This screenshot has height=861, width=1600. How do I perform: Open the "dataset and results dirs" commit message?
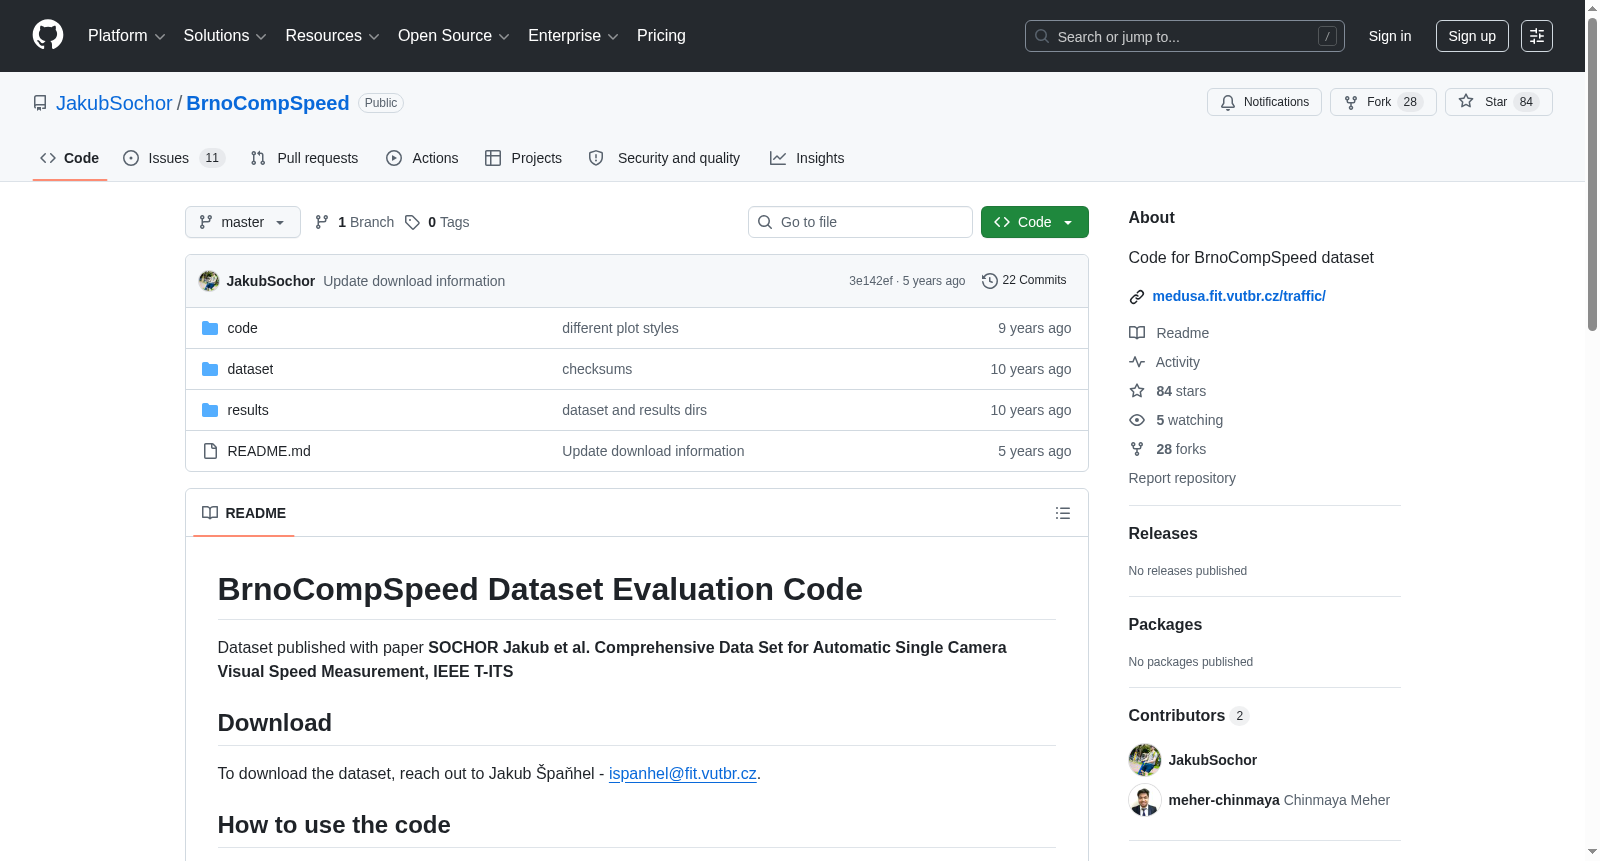coord(634,410)
